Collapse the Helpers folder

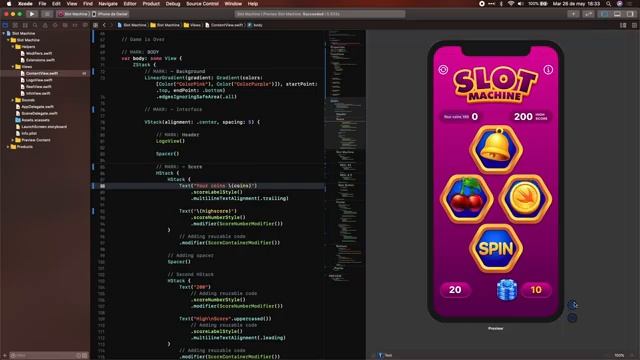(13, 47)
